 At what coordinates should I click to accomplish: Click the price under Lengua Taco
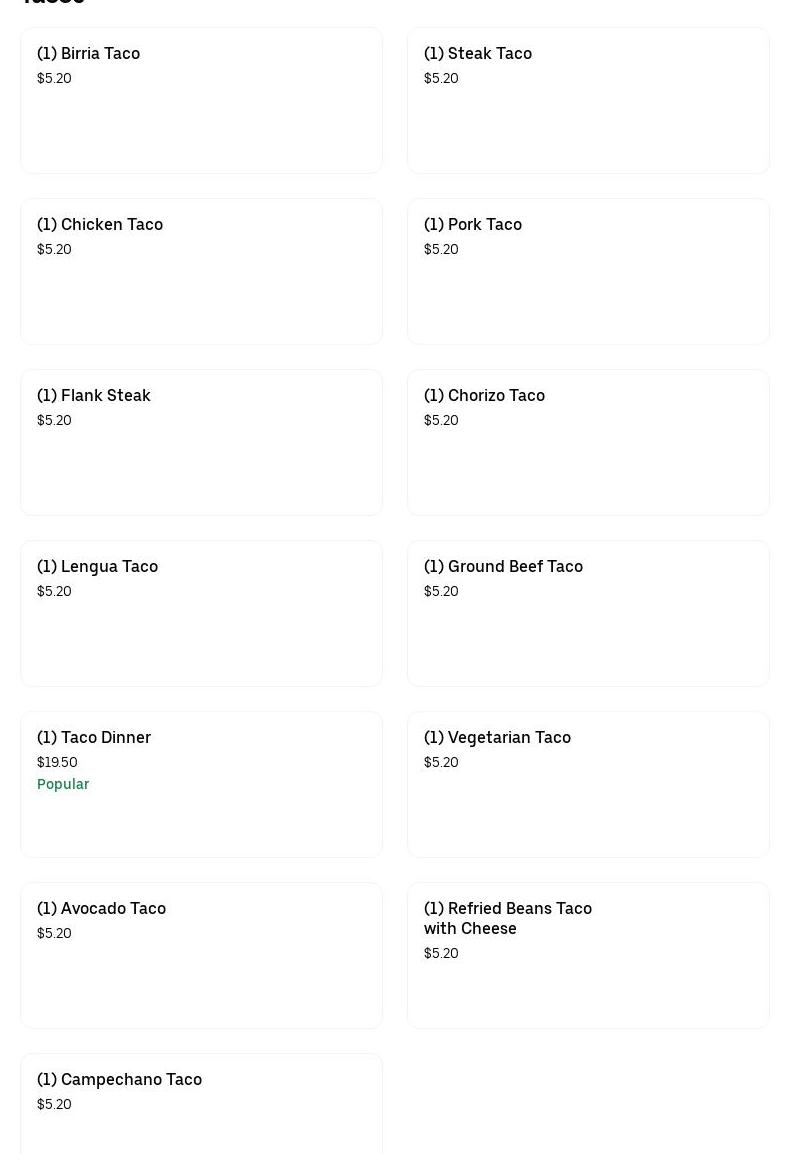pyautogui.click(x=54, y=591)
